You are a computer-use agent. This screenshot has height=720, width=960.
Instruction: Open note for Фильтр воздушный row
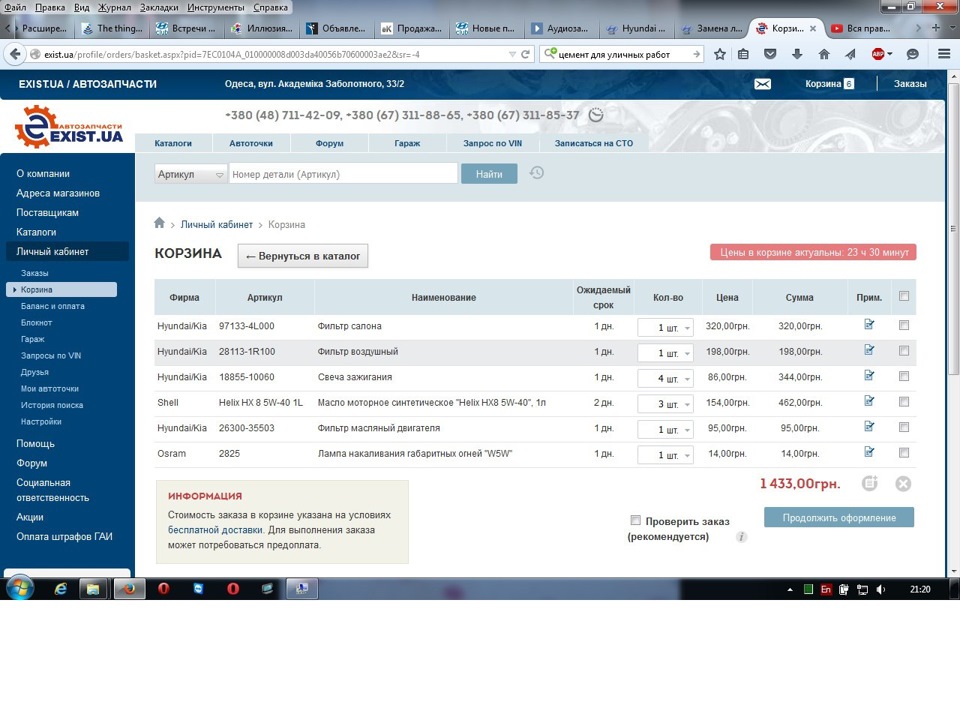pyautogui.click(x=869, y=350)
